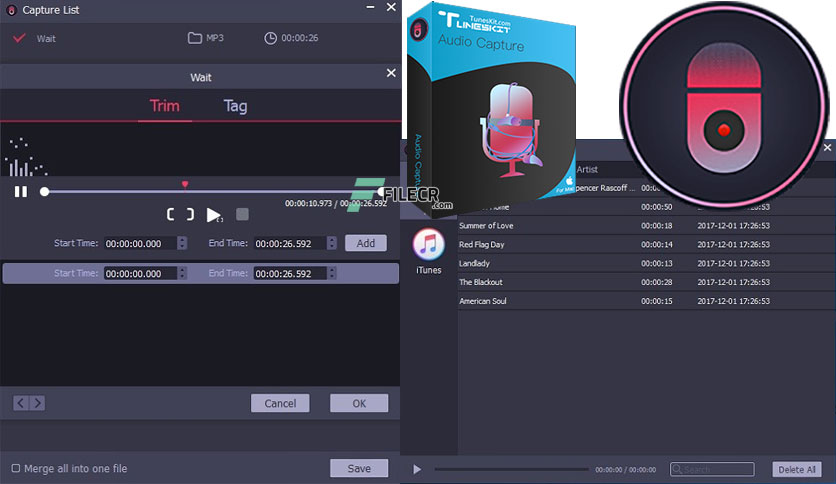Click the Wait item name in Capture List
The image size is (836, 484).
(x=46, y=38)
